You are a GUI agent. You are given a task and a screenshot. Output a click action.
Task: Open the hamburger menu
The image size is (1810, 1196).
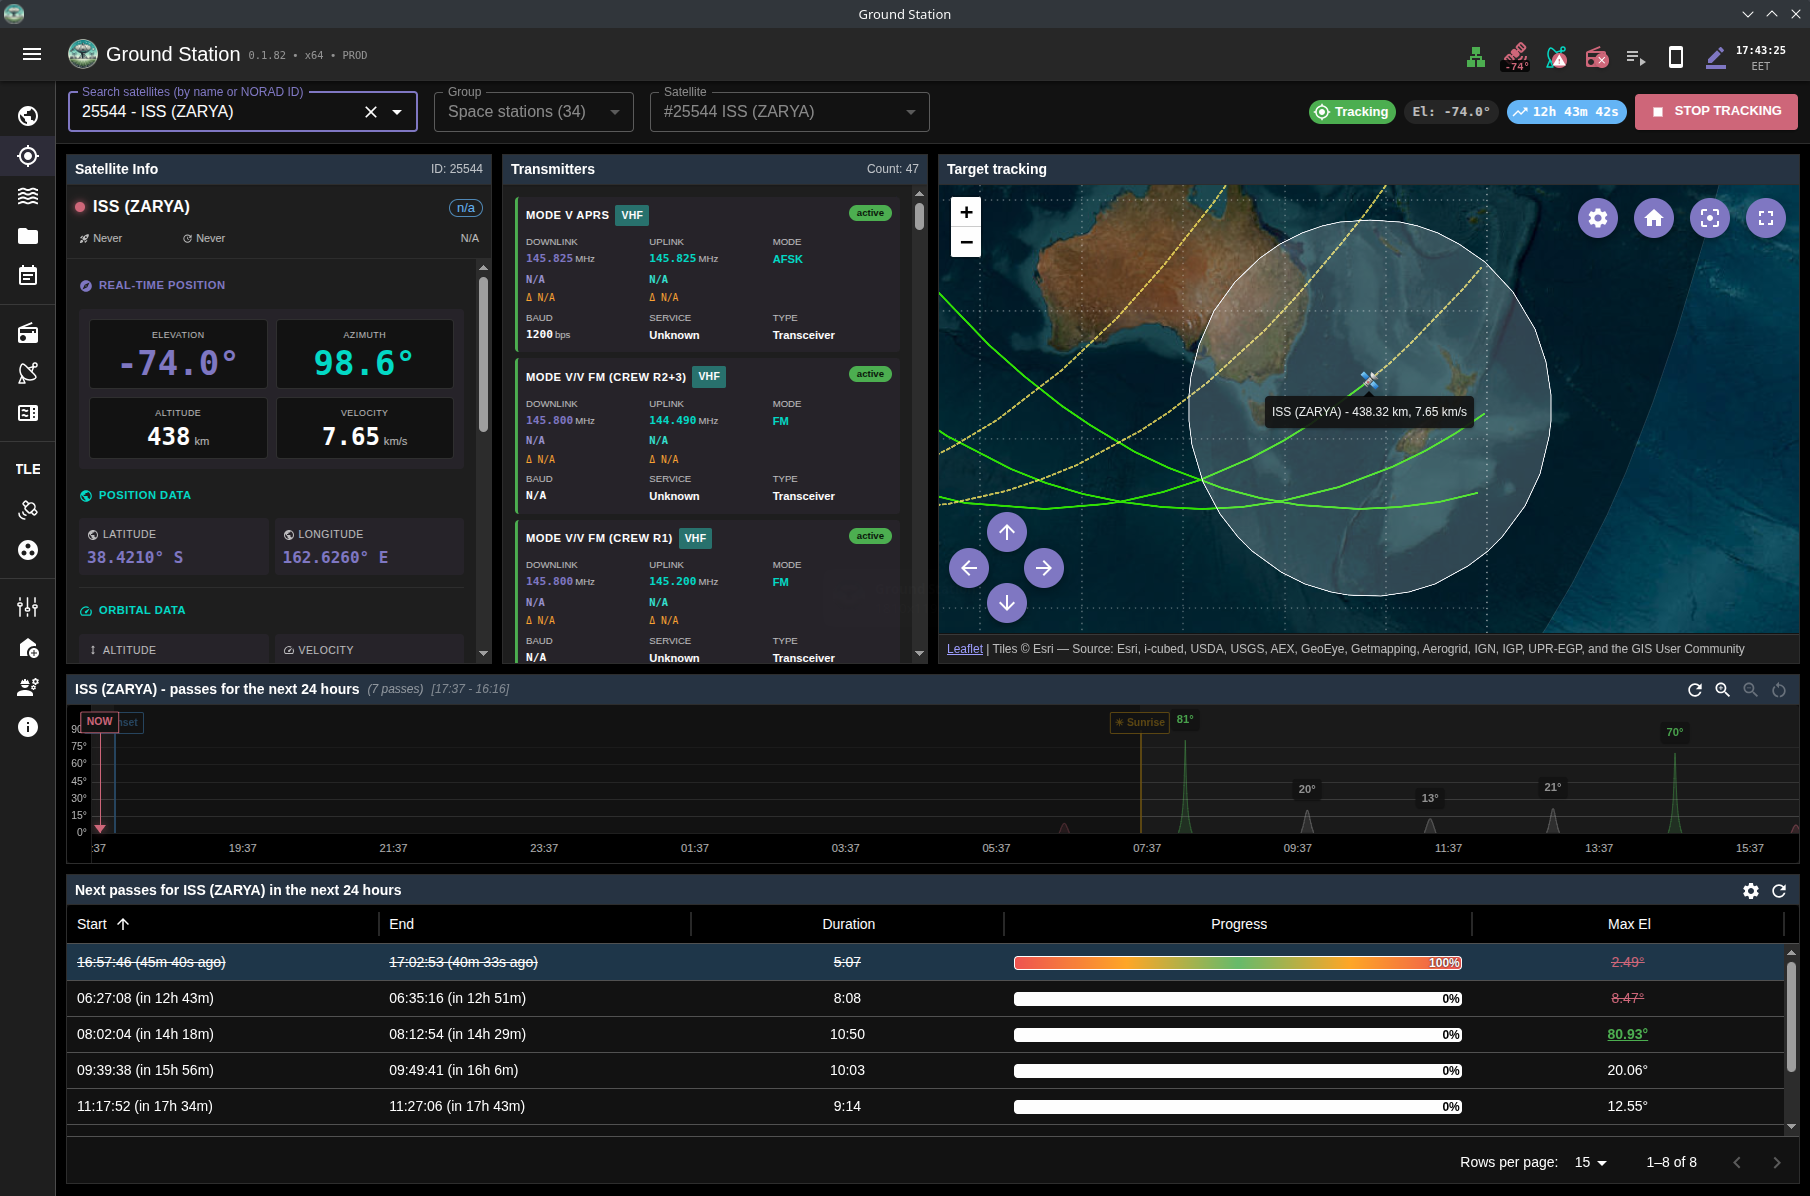tap(32, 54)
